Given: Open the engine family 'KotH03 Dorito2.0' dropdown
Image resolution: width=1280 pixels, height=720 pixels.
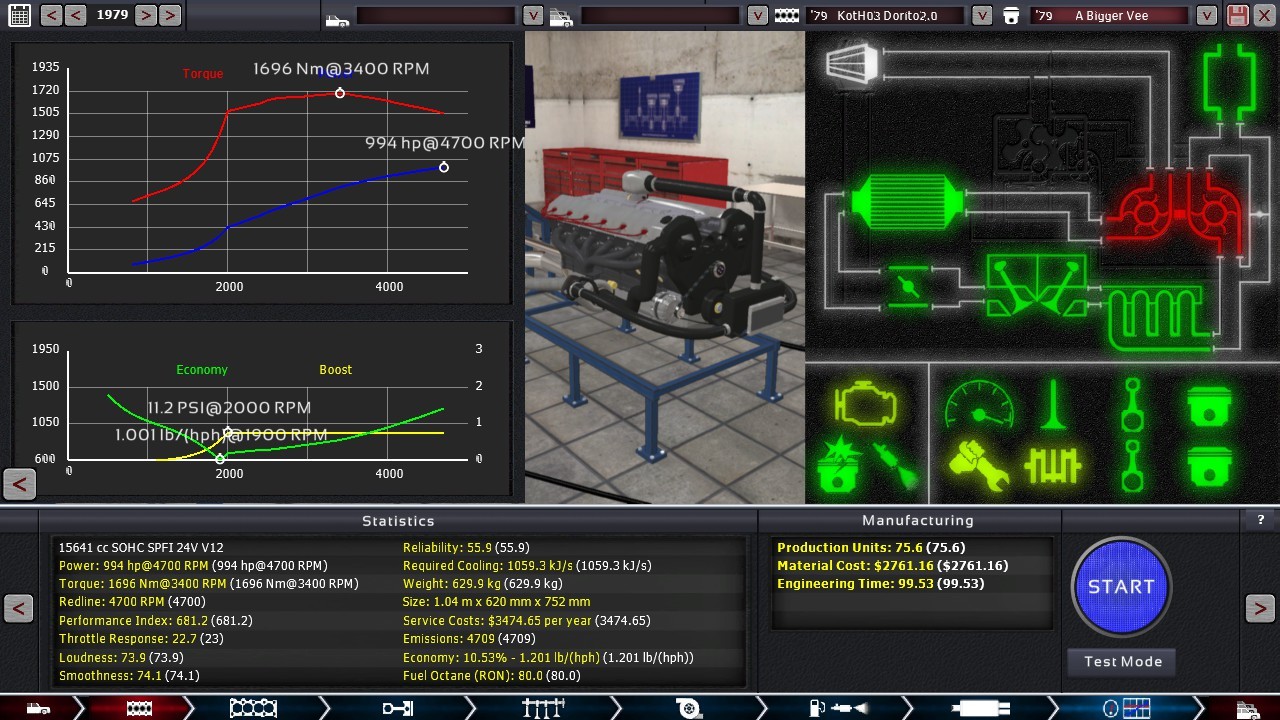Looking at the screenshot, I should click(x=982, y=15).
